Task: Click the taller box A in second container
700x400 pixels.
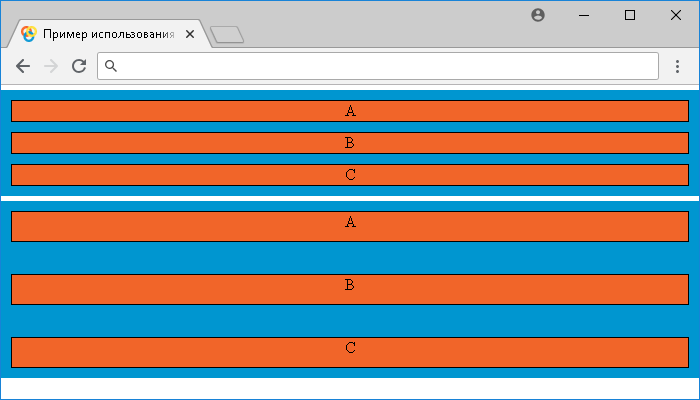Action: pos(350,226)
